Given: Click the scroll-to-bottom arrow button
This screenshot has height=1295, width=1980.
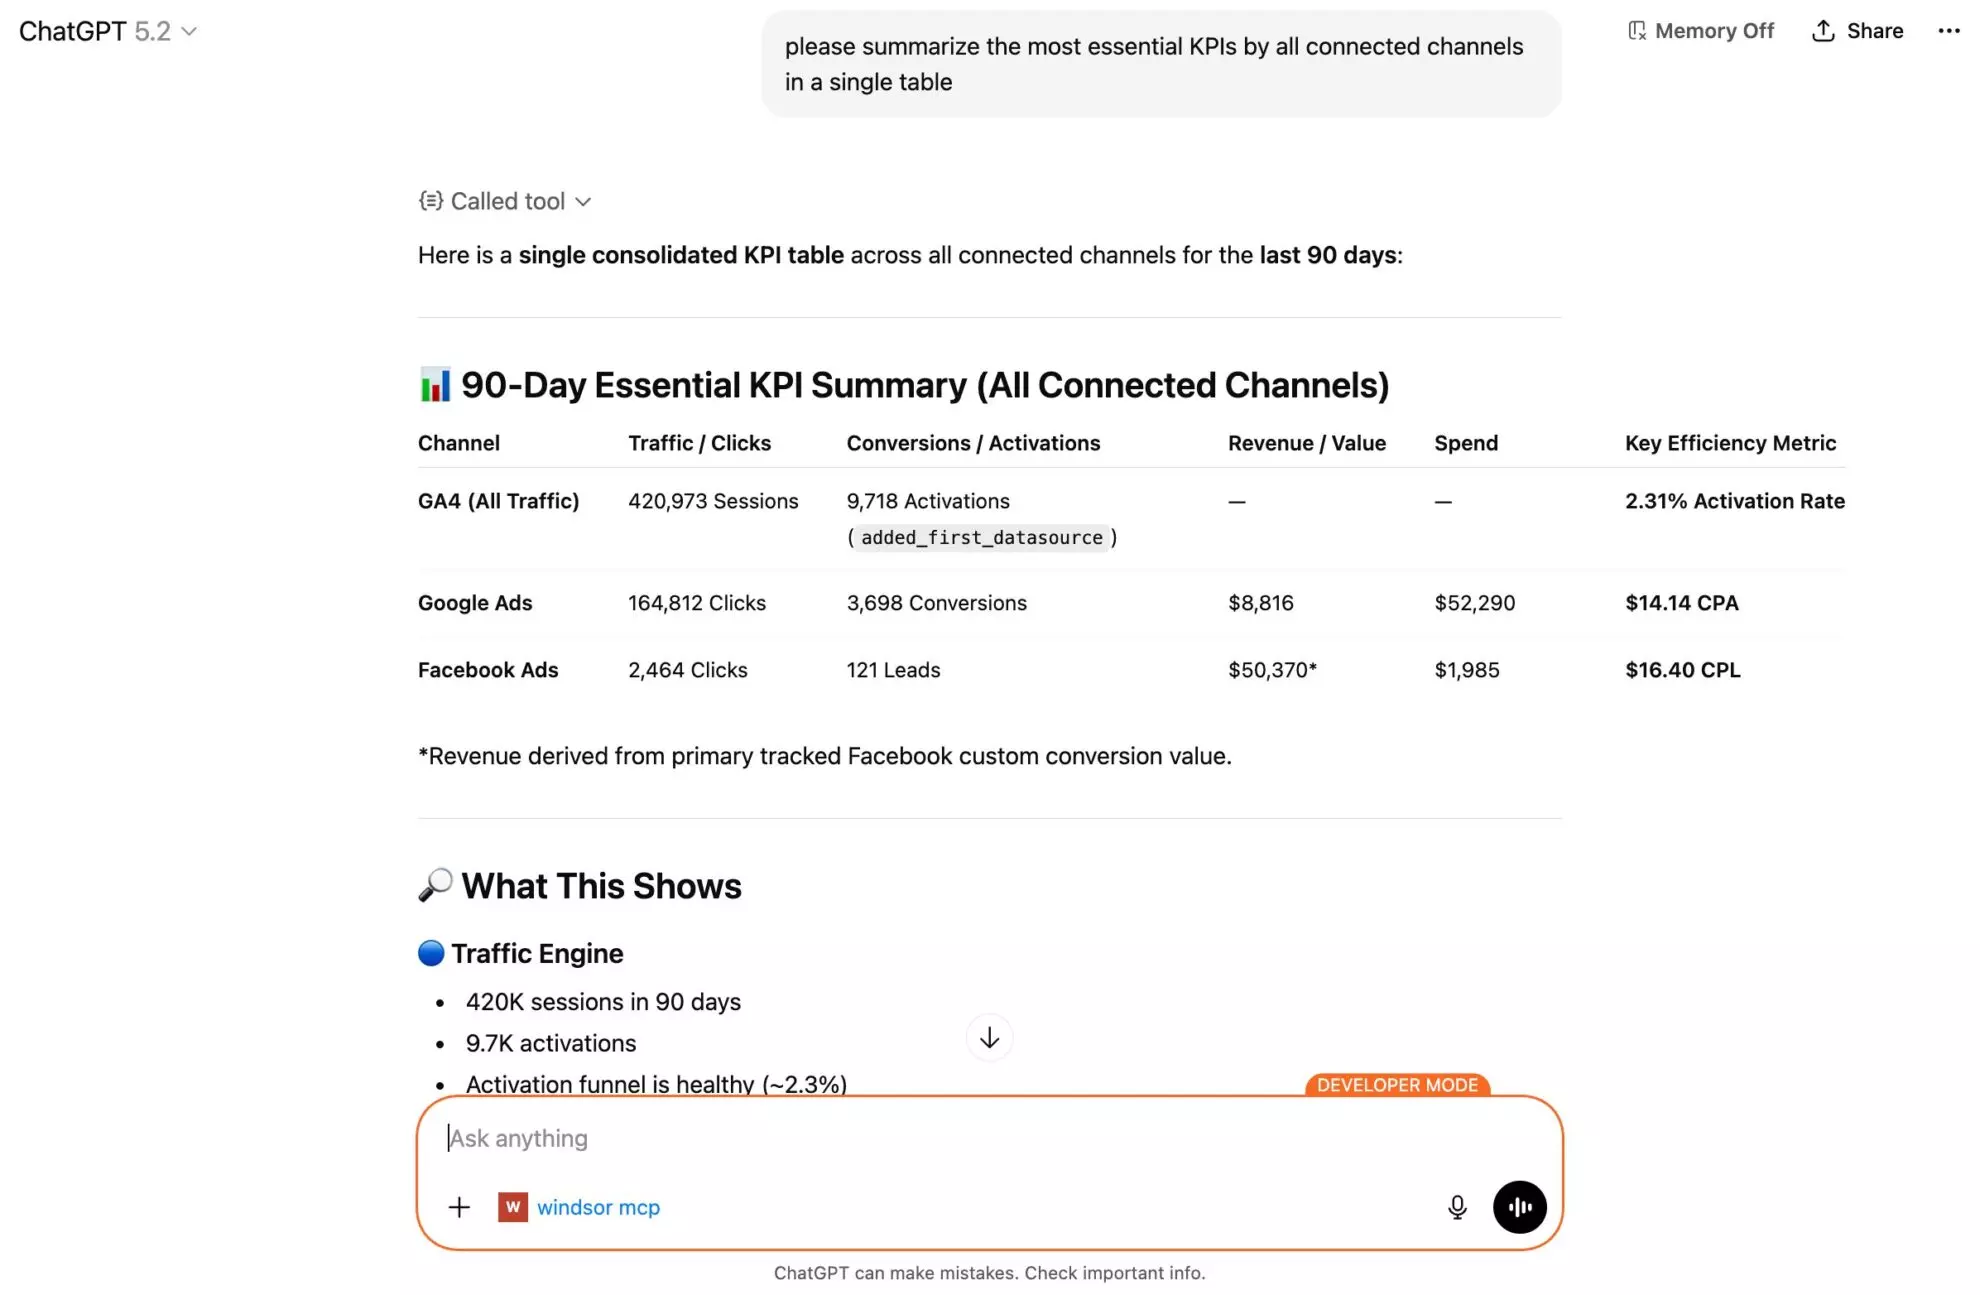Looking at the screenshot, I should click(989, 1038).
